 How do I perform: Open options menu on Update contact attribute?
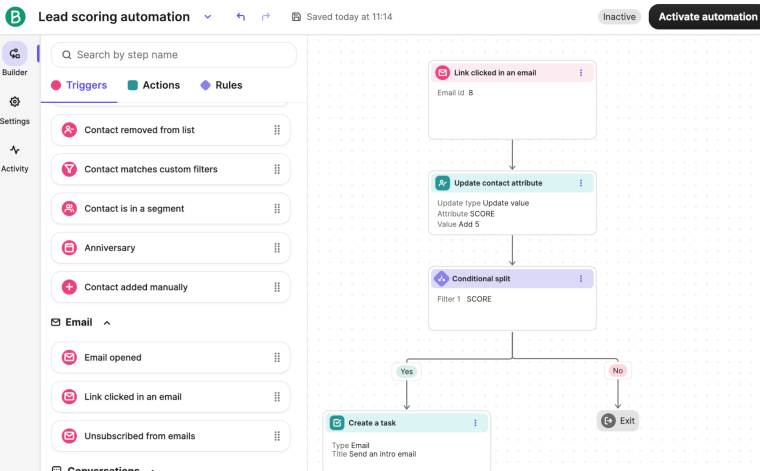pyautogui.click(x=581, y=183)
